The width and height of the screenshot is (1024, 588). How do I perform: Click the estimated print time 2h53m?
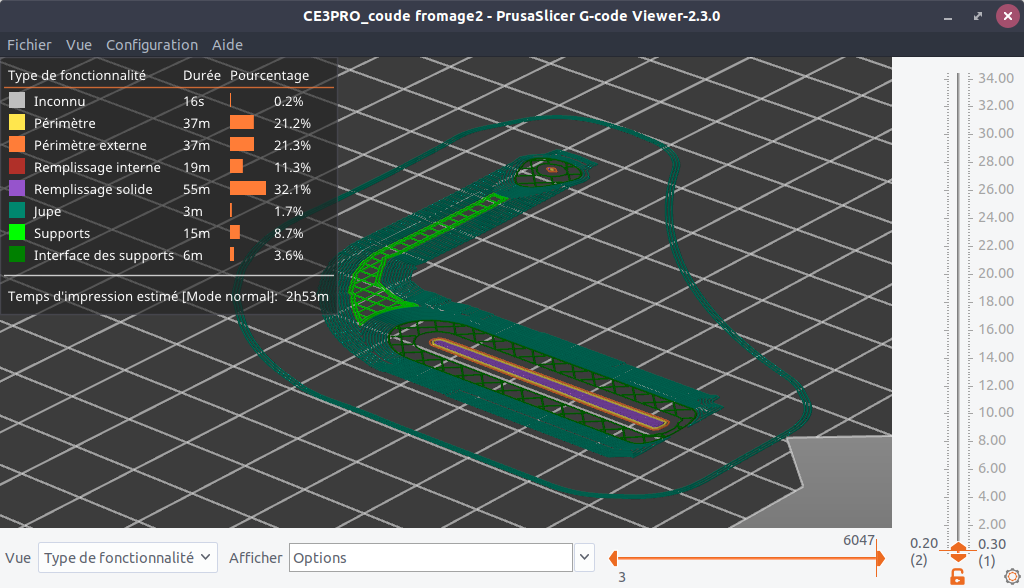pos(307,297)
